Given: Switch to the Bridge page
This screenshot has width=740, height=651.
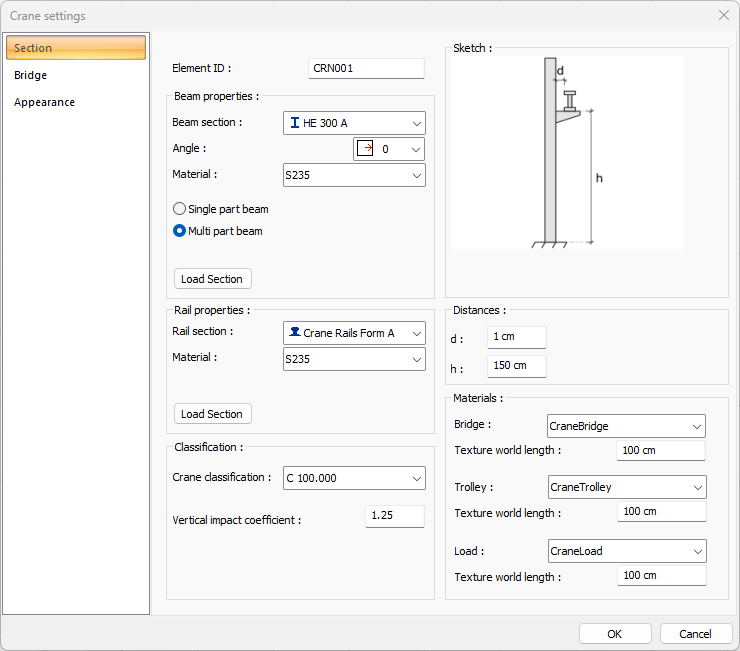Looking at the screenshot, I should coord(31,75).
